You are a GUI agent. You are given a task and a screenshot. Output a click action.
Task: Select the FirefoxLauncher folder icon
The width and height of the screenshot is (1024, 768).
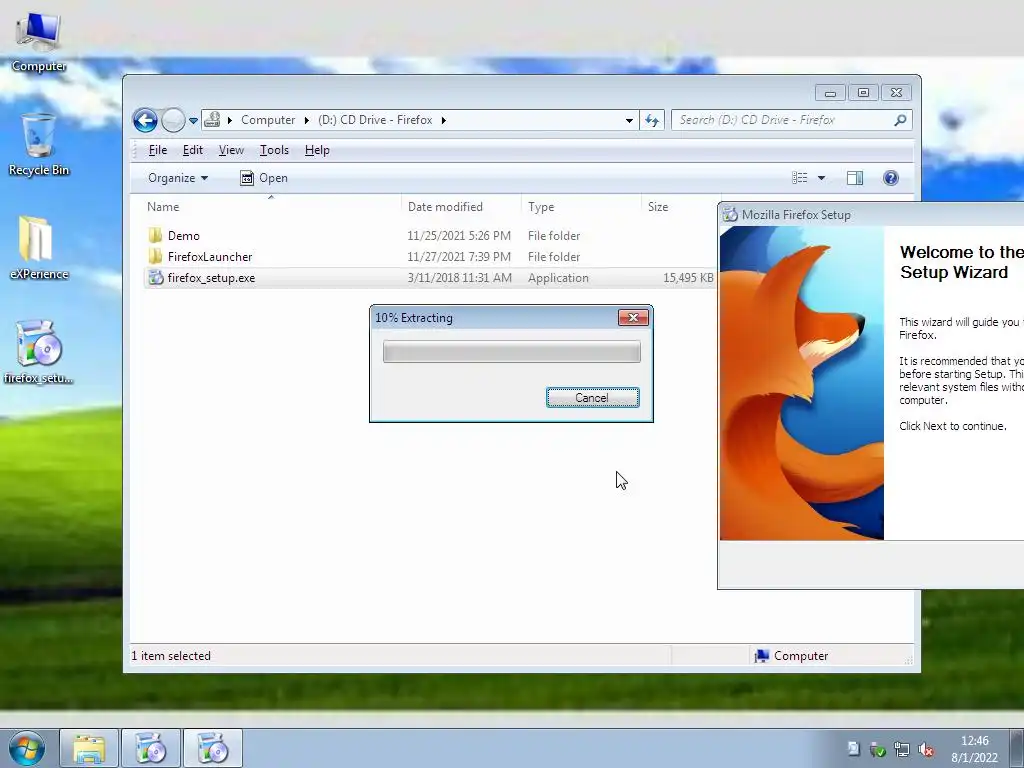(155, 257)
